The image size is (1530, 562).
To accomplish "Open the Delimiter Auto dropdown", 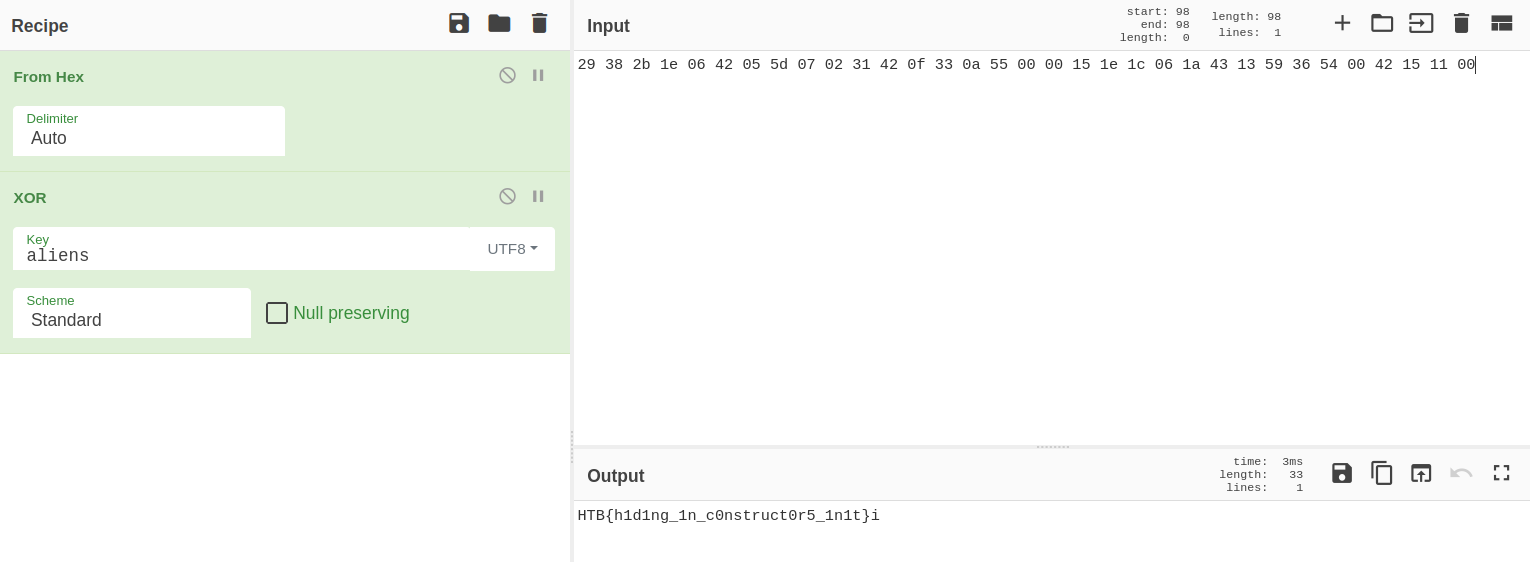I will 148,132.
